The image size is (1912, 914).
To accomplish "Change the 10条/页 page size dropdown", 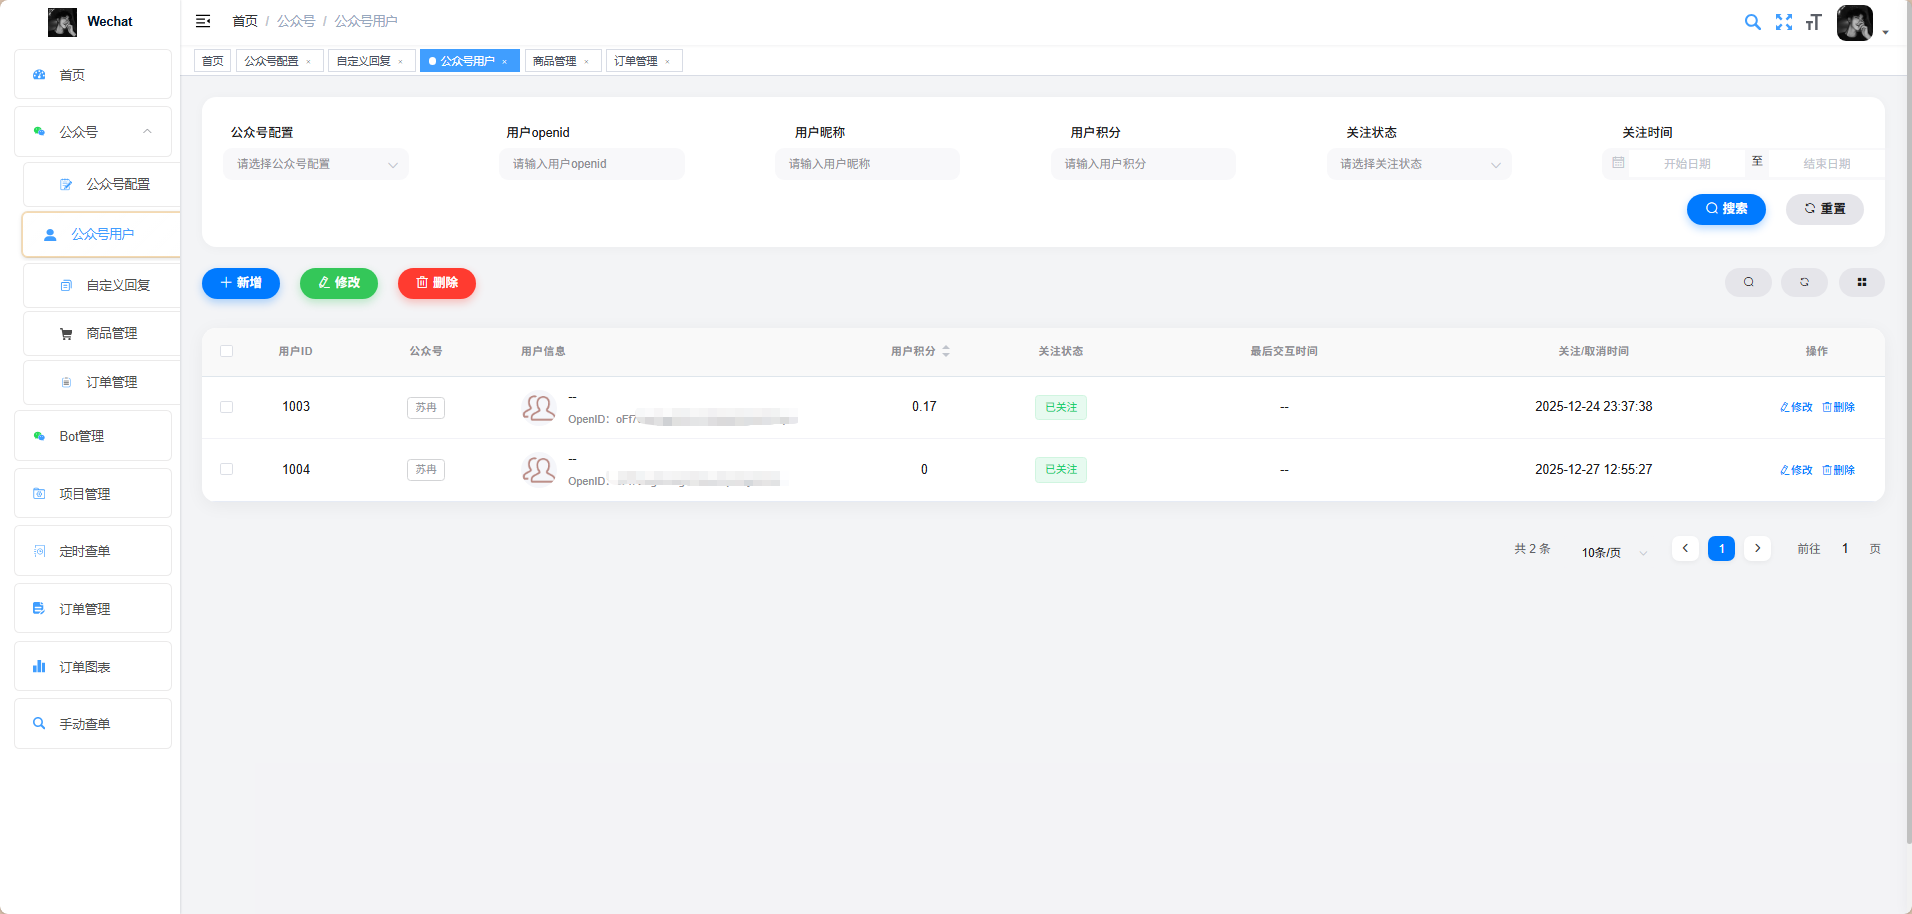I will point(1612,552).
